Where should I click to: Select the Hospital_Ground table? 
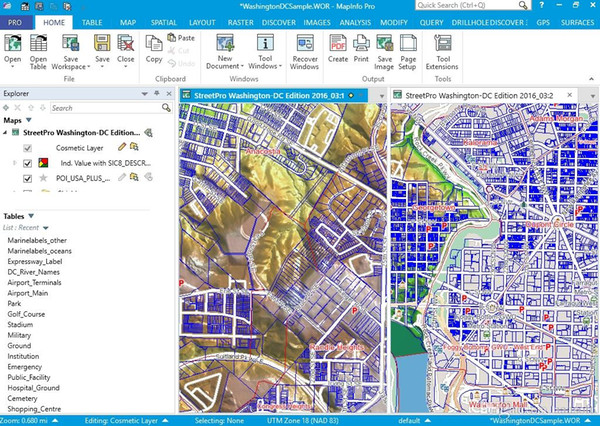pyautogui.click(x=34, y=388)
